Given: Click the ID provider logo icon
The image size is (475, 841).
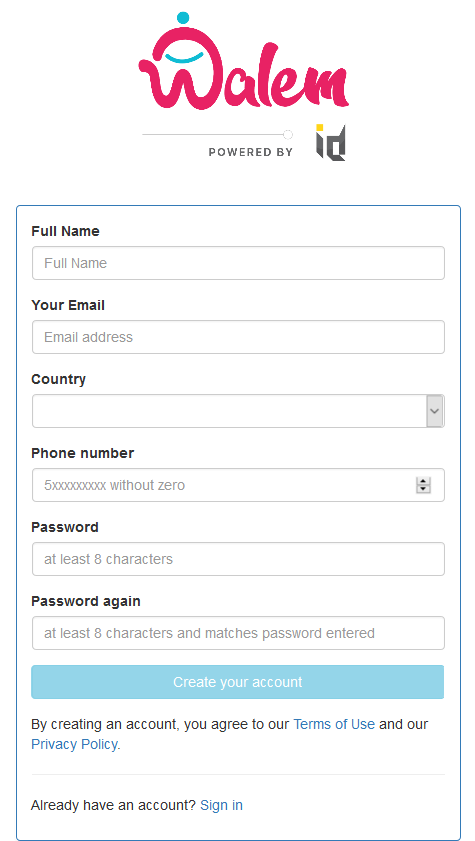Looking at the screenshot, I should coord(330,143).
